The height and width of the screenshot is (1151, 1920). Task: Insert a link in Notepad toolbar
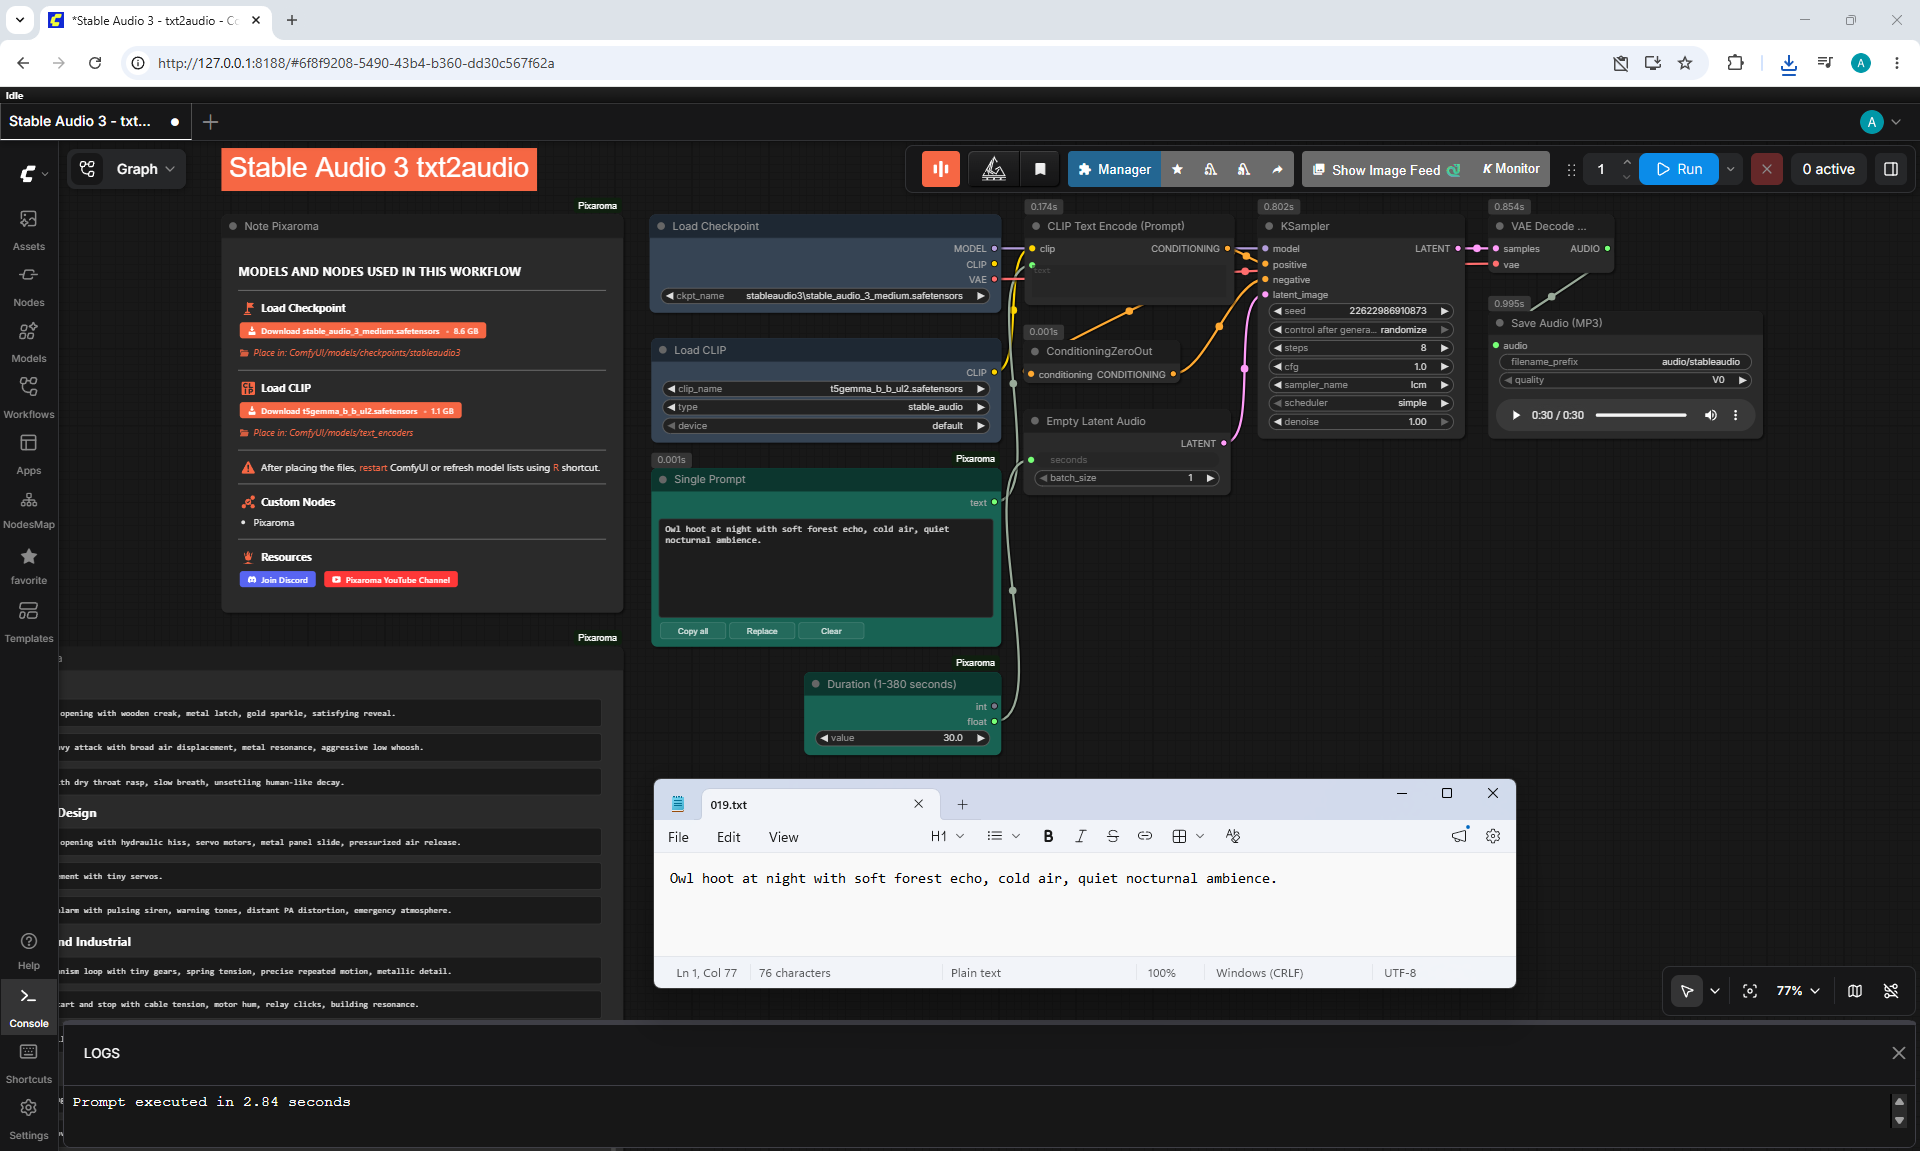tap(1145, 836)
